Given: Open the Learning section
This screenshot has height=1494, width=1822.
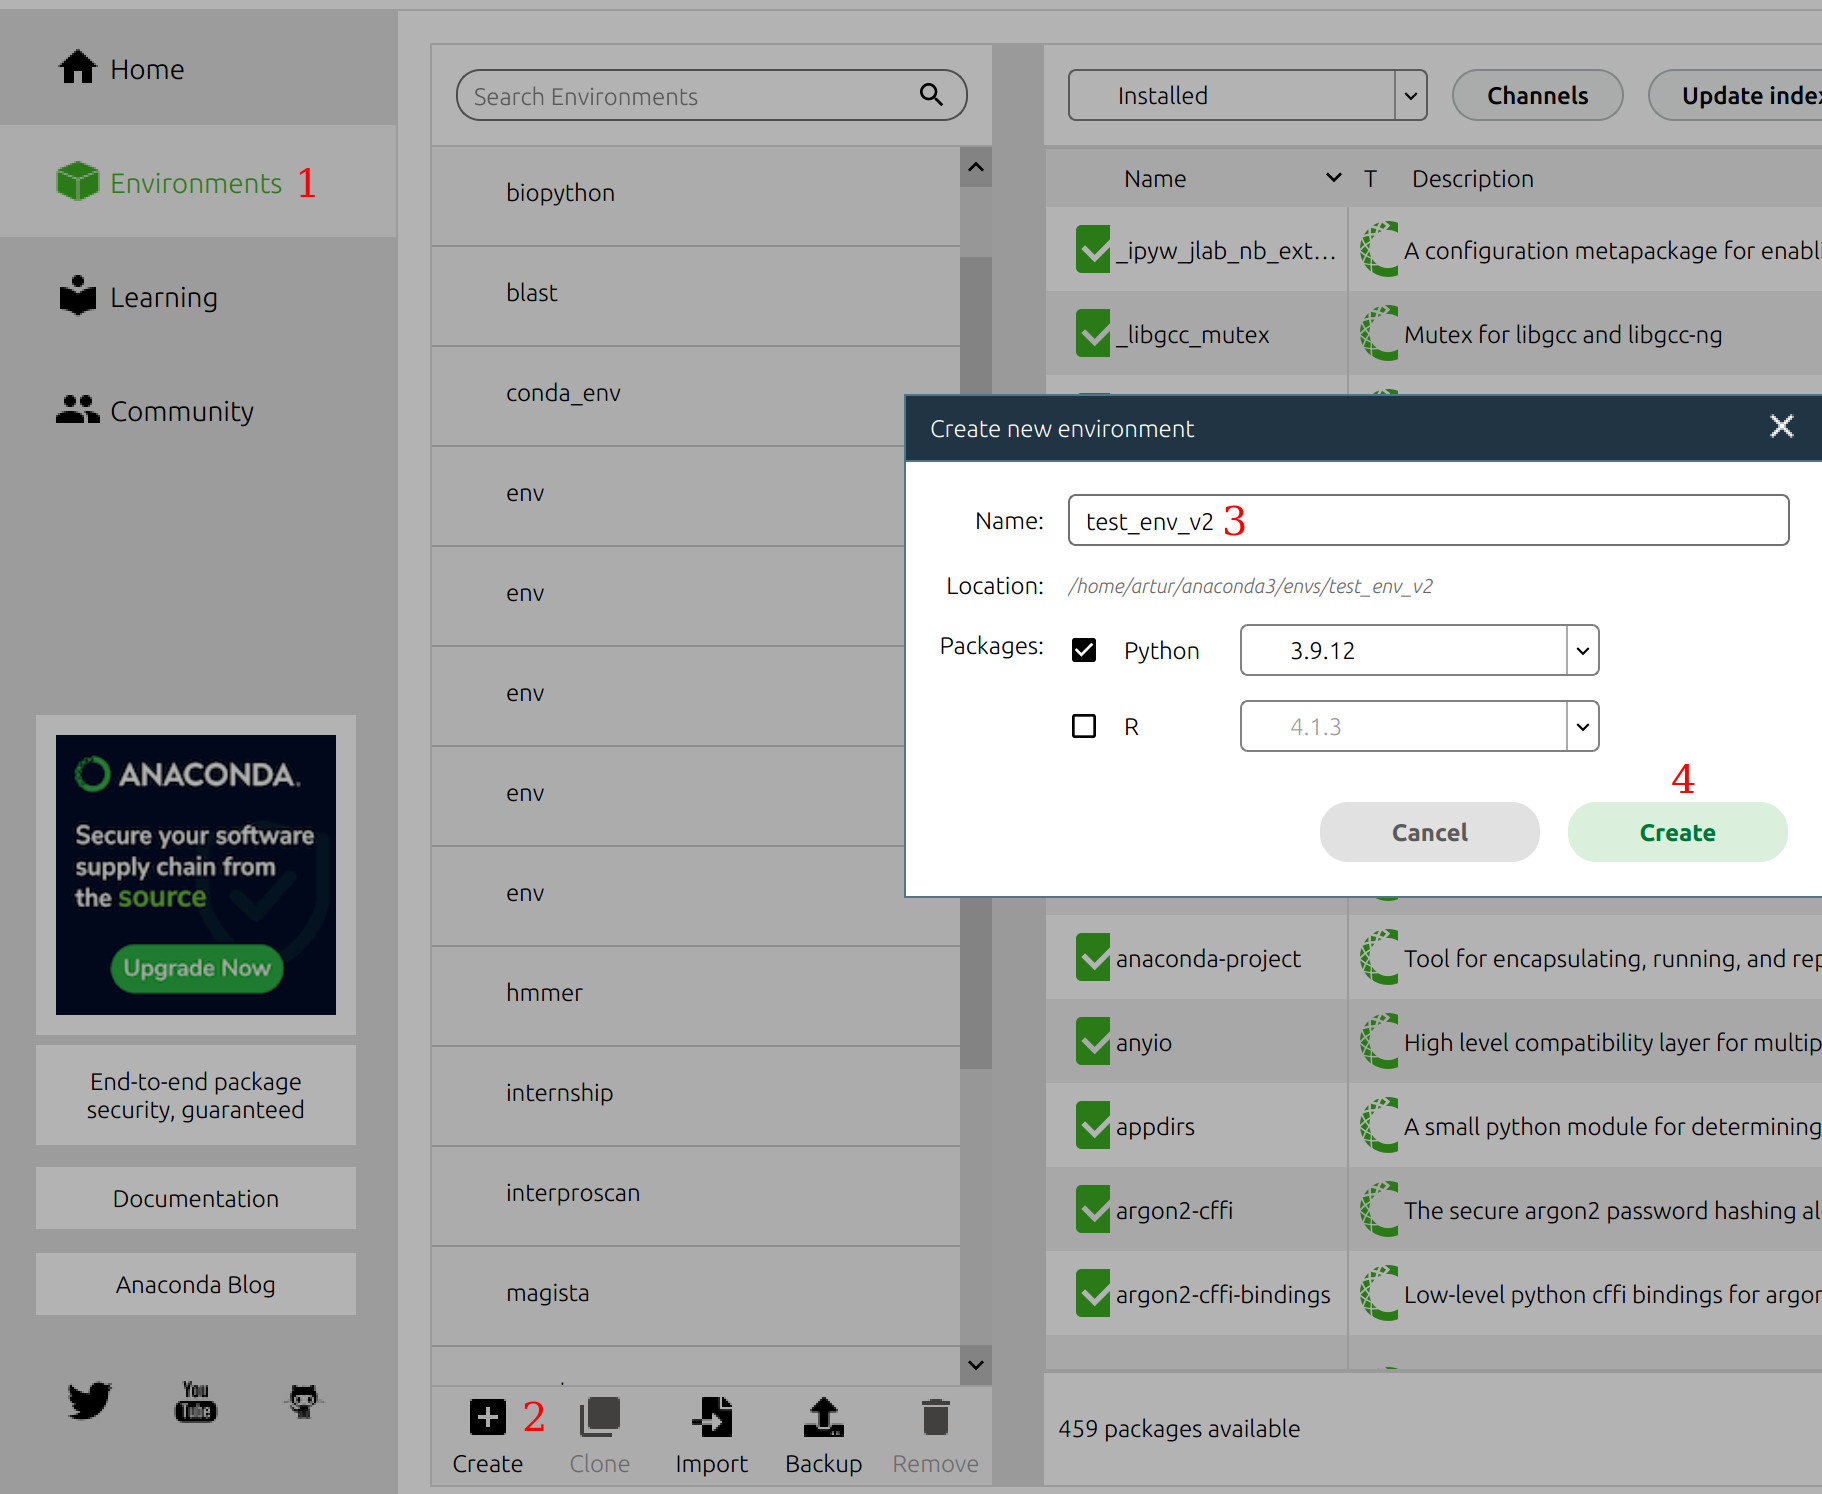Looking at the screenshot, I should click(163, 297).
